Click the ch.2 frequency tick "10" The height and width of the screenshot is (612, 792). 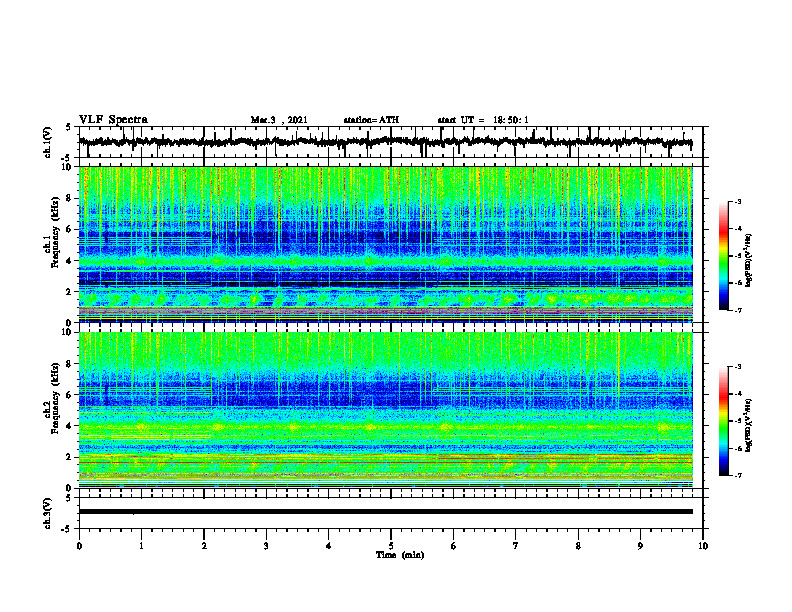pyautogui.click(x=69, y=332)
